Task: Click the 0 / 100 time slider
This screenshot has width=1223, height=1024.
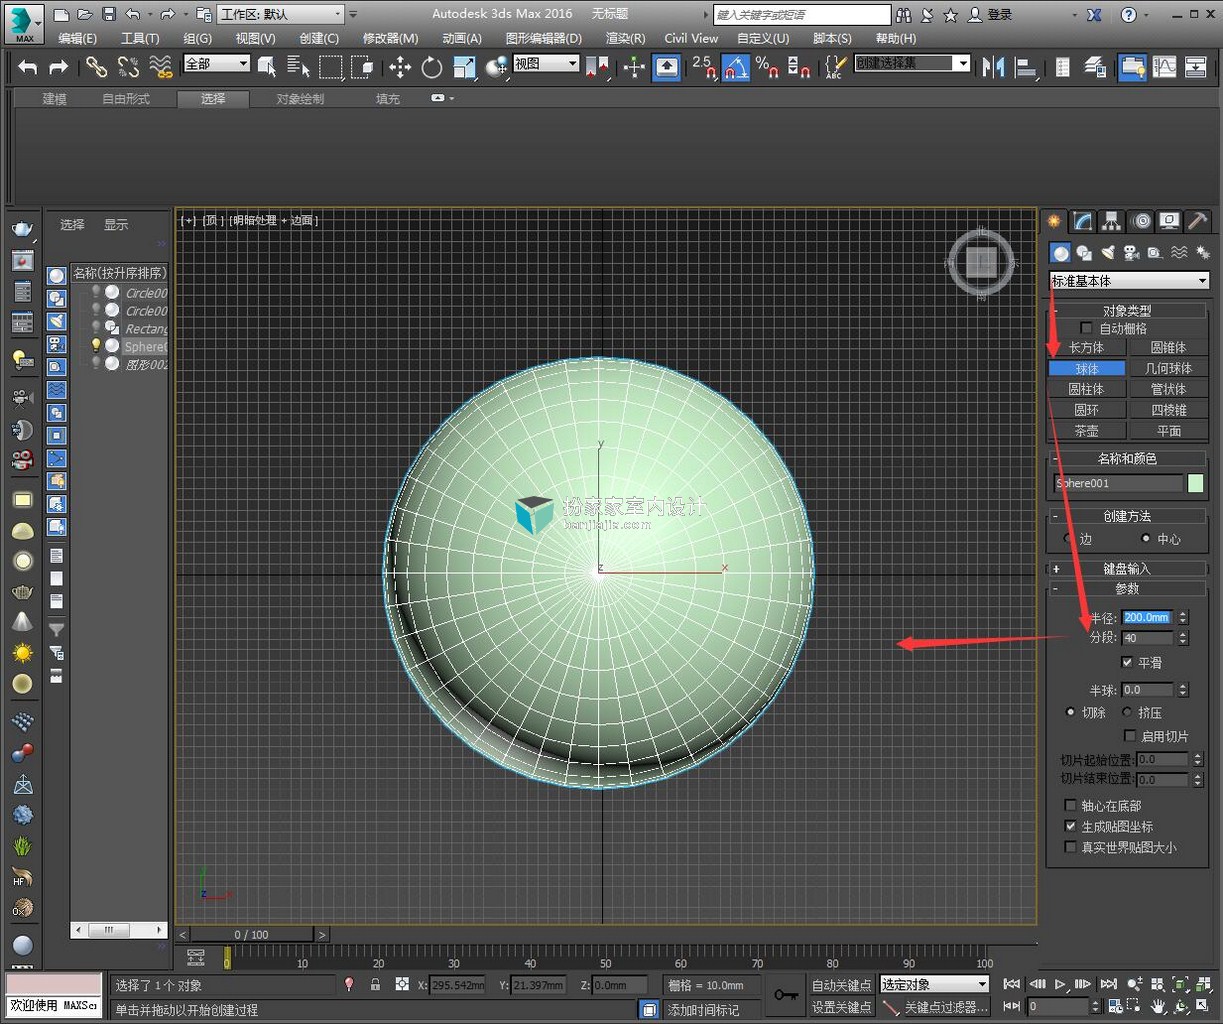Action: click(252, 935)
